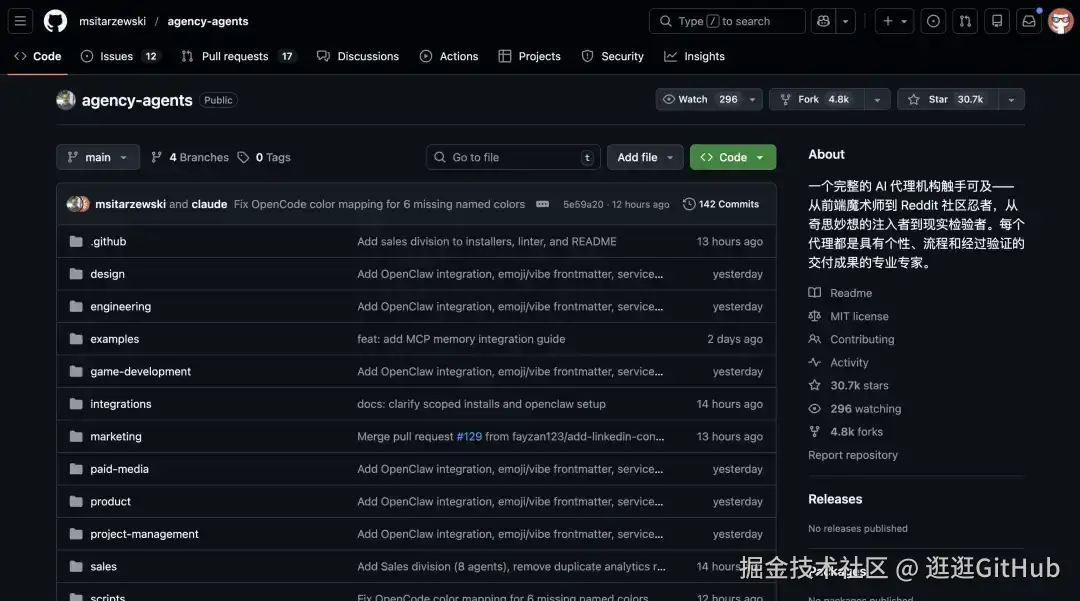1080x601 pixels.
Task: Open the Discussions tab
Action: point(358,56)
